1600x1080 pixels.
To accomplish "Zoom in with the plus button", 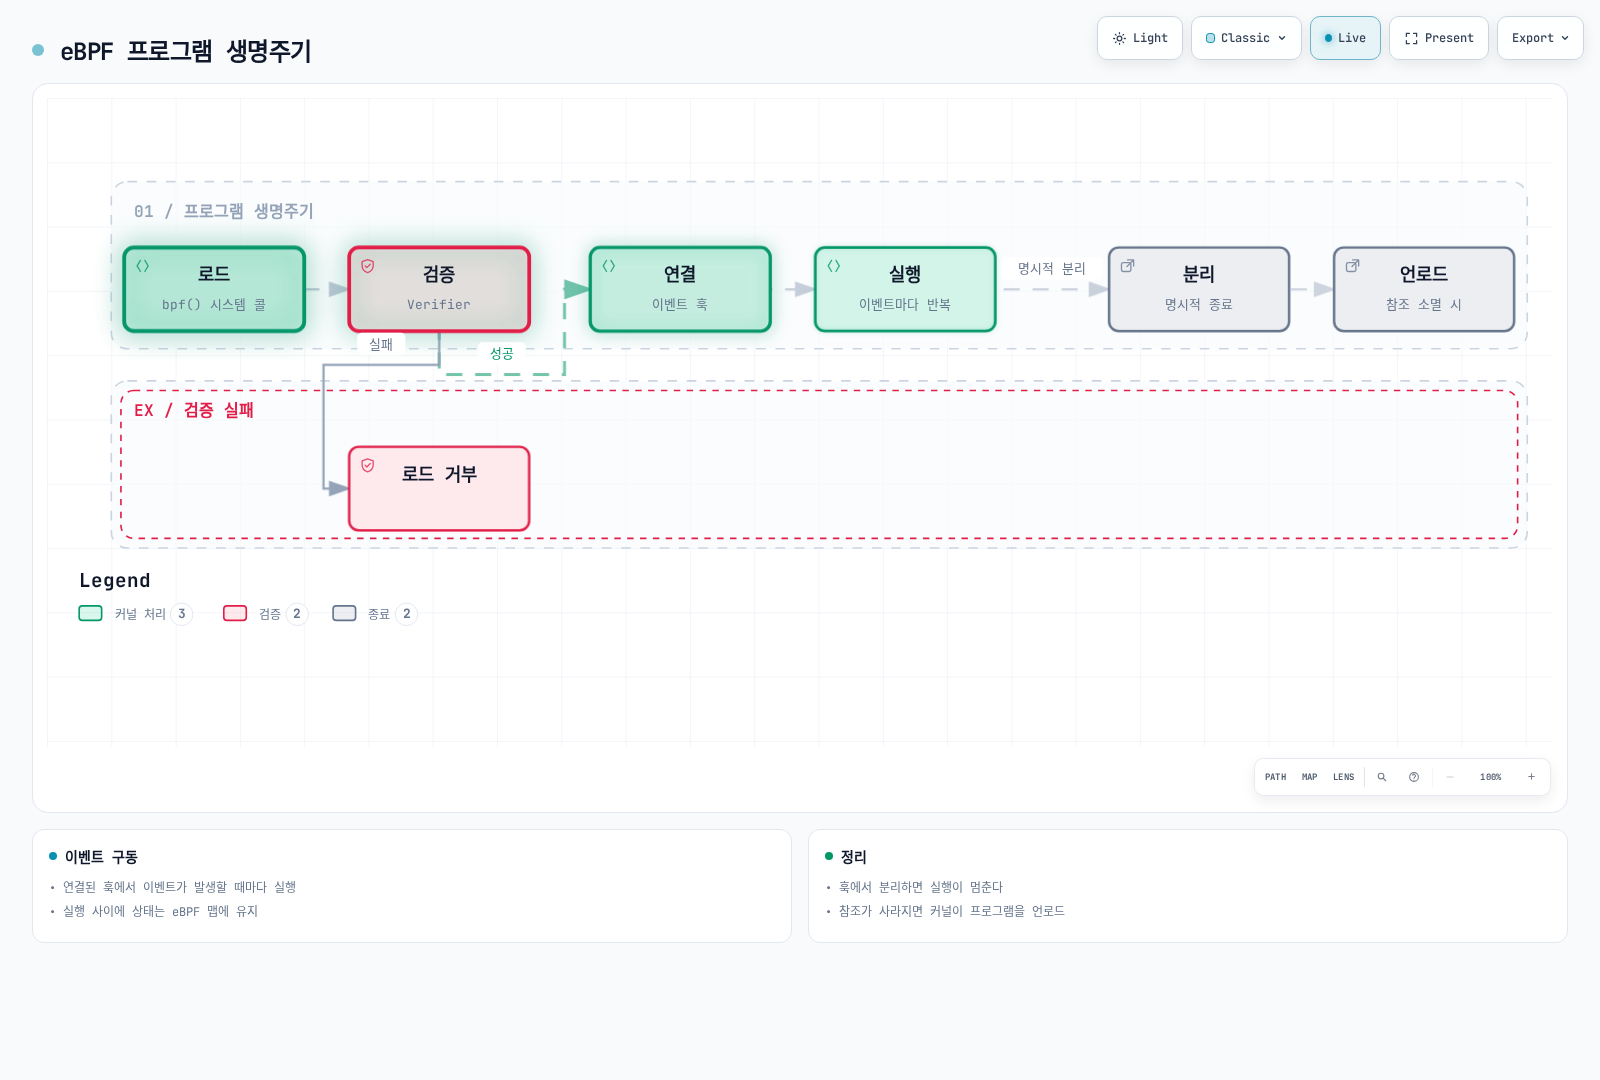I will pyautogui.click(x=1531, y=777).
